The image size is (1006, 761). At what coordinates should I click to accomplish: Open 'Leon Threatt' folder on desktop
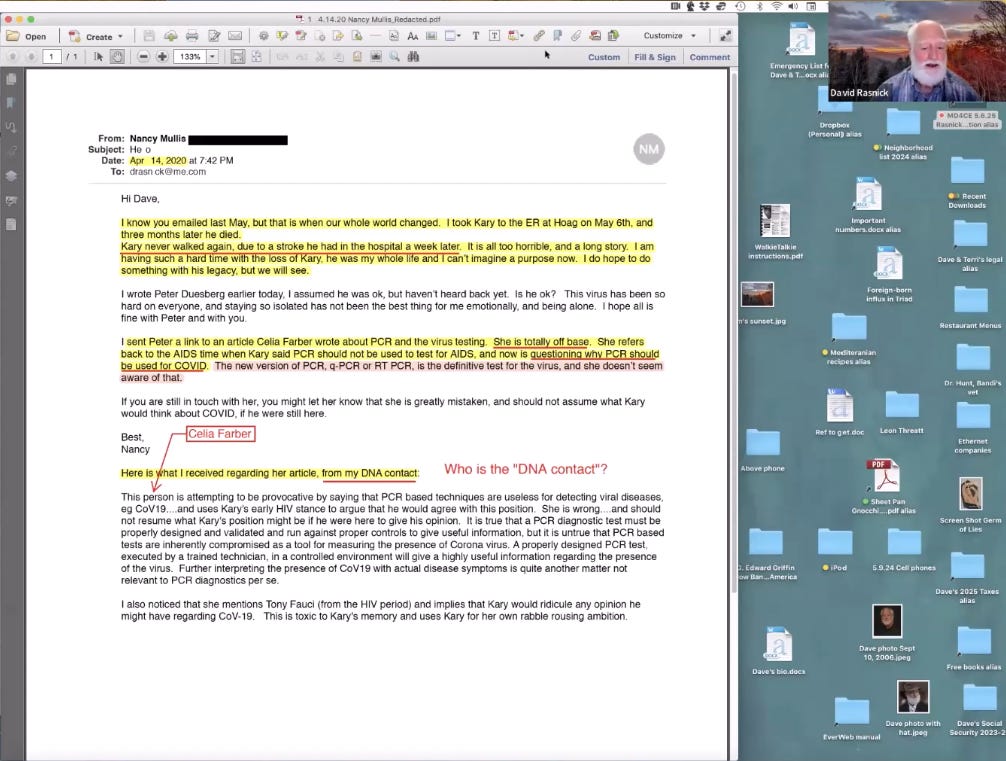[901, 413]
